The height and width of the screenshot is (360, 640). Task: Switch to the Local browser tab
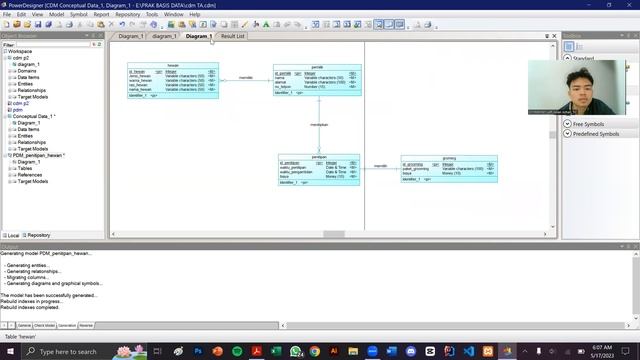11,235
